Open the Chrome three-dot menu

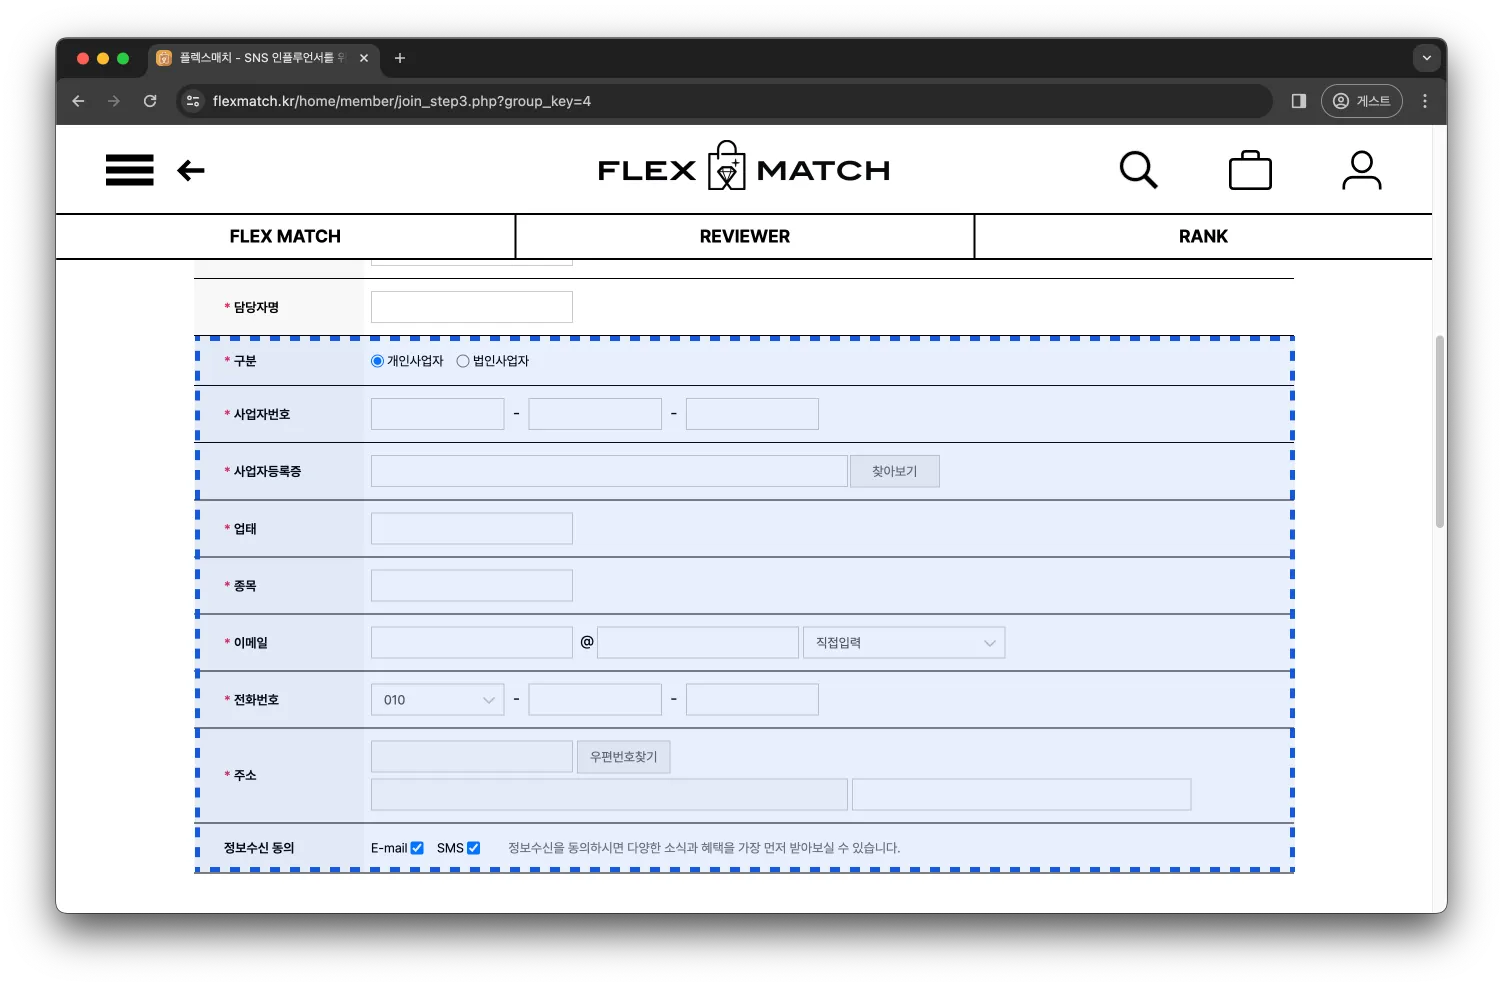(1425, 101)
